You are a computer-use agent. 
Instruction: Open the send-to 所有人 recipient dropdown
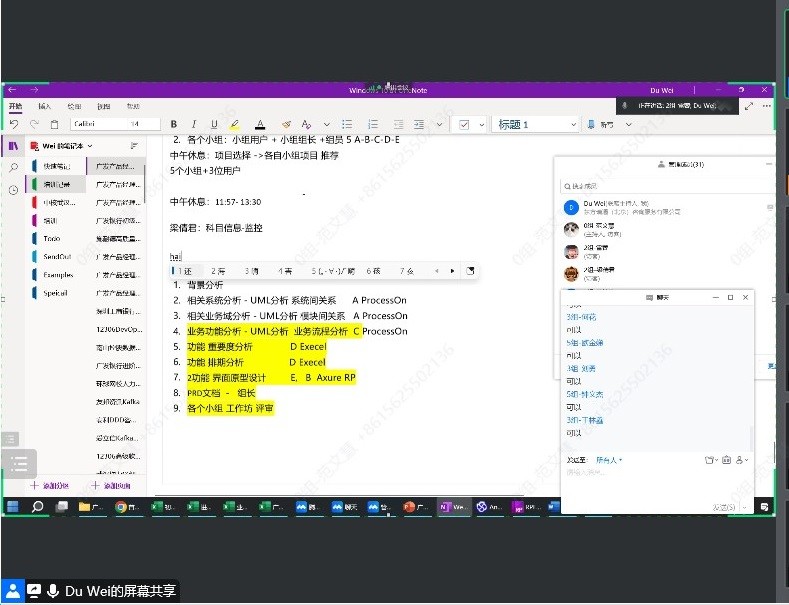[609, 460]
